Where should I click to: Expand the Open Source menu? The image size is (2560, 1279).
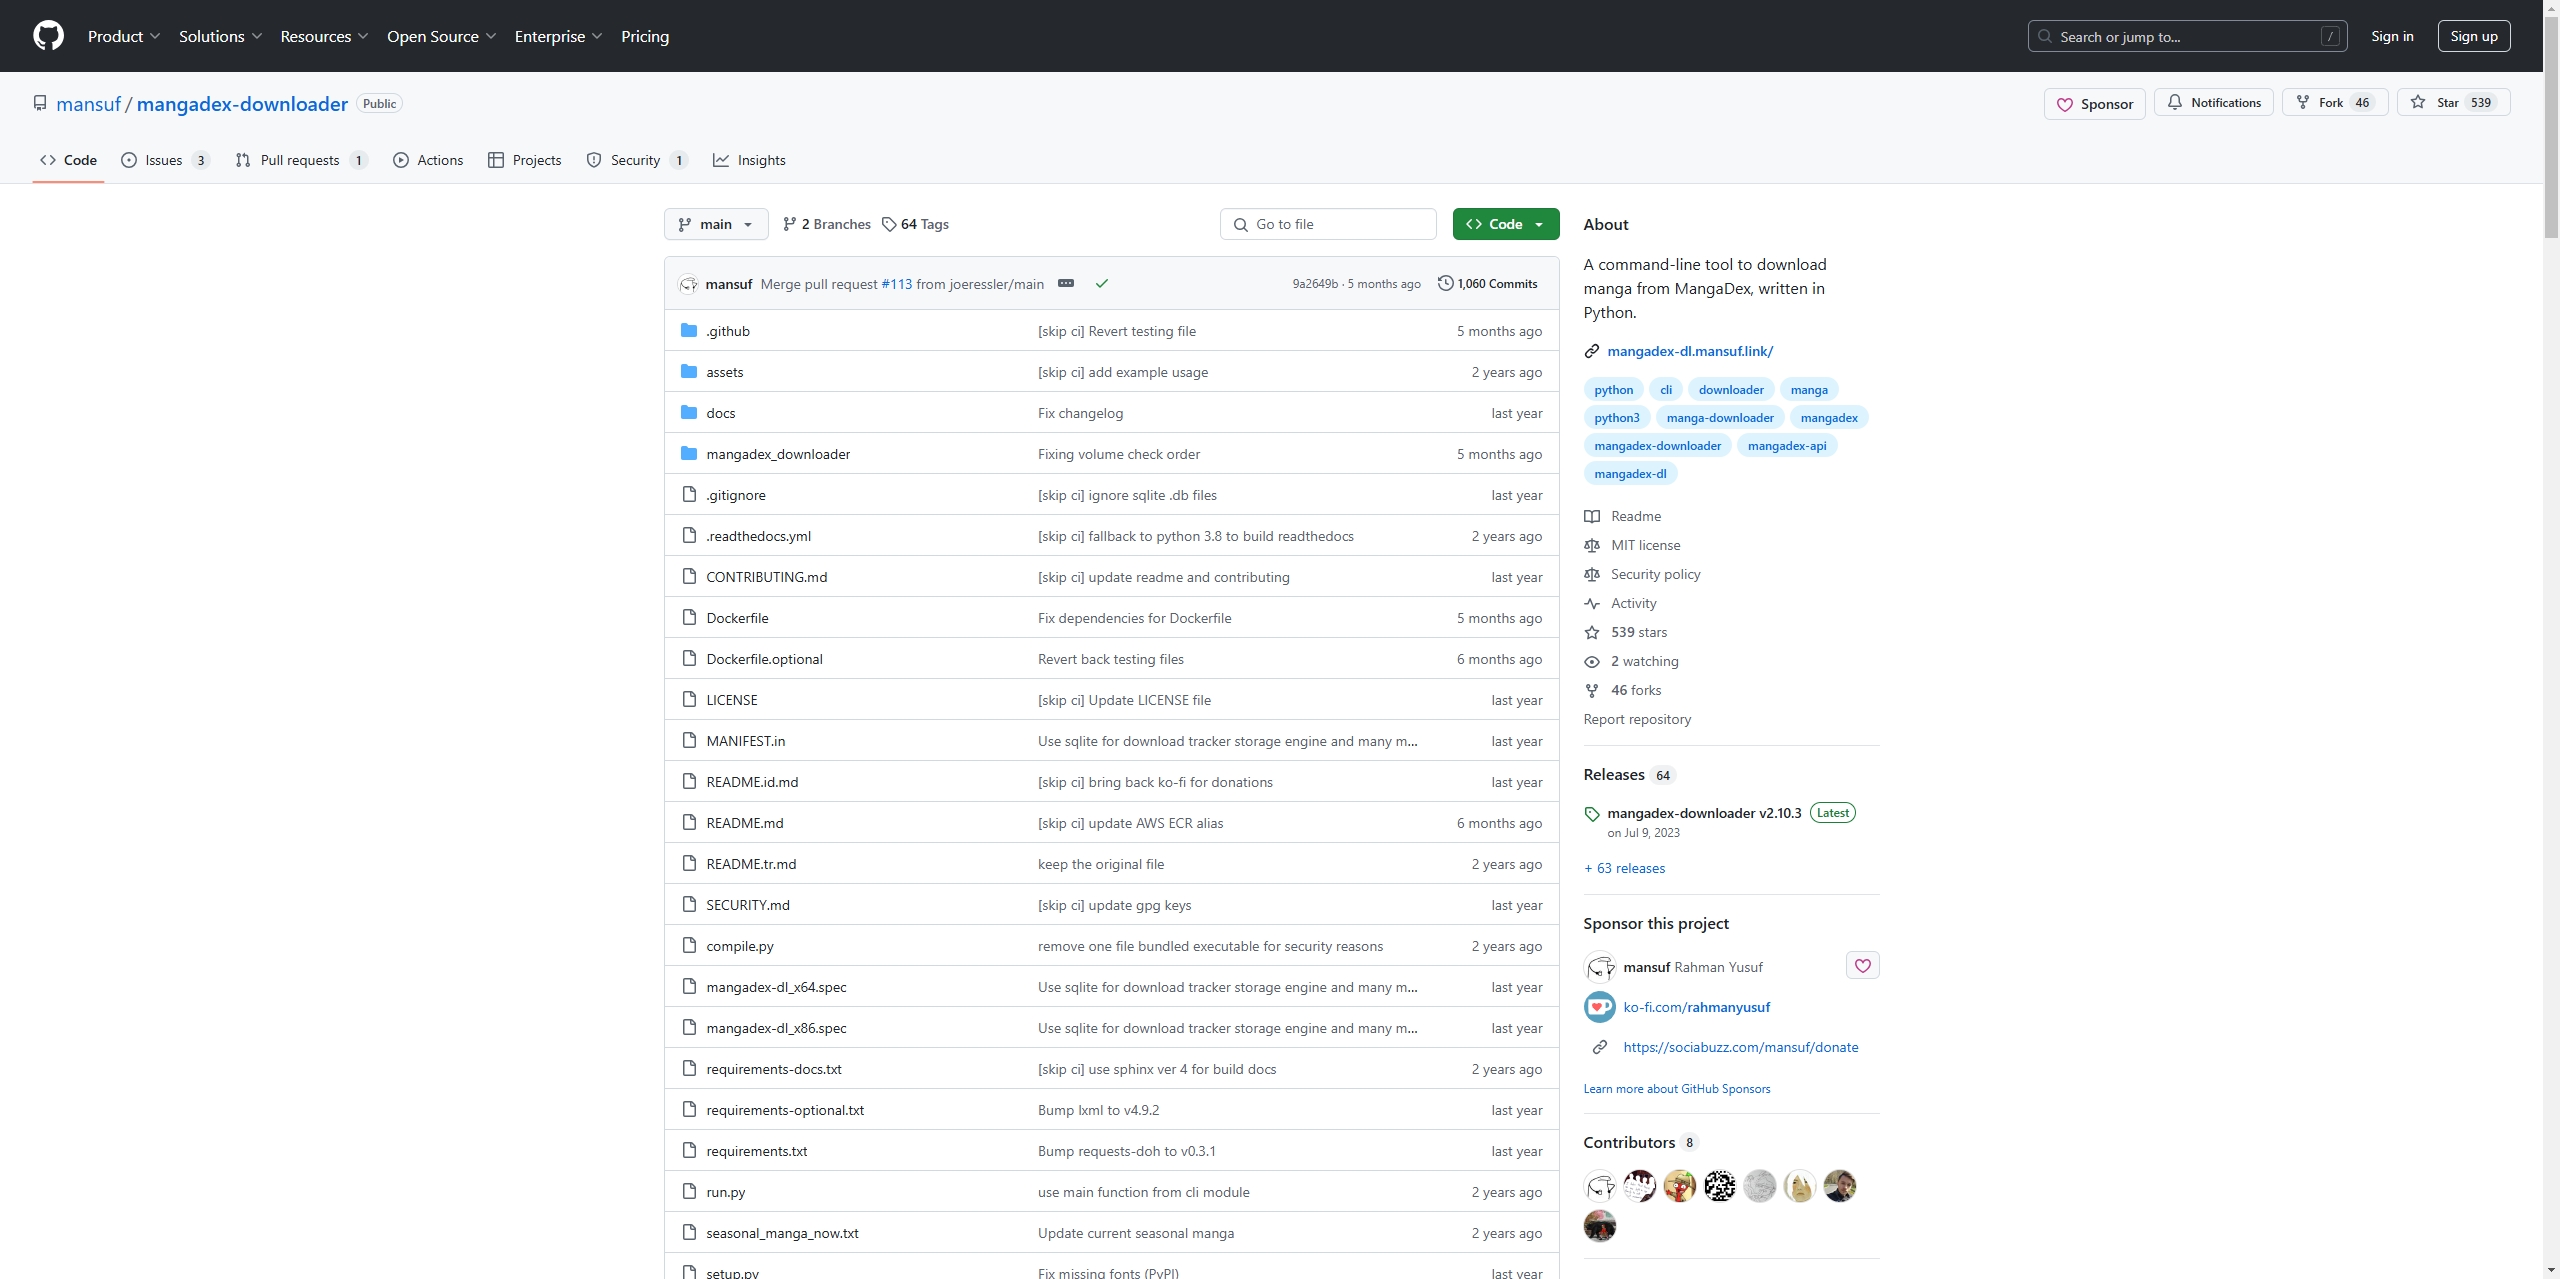442,36
